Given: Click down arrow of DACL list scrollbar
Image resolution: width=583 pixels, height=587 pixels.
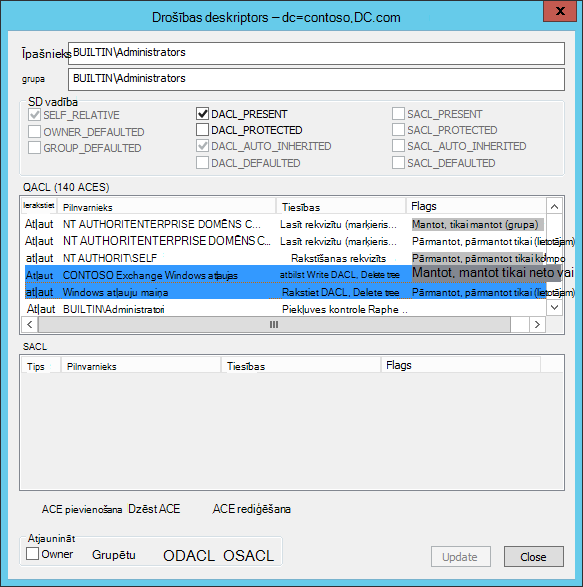Looking at the screenshot, I should [555, 308].
